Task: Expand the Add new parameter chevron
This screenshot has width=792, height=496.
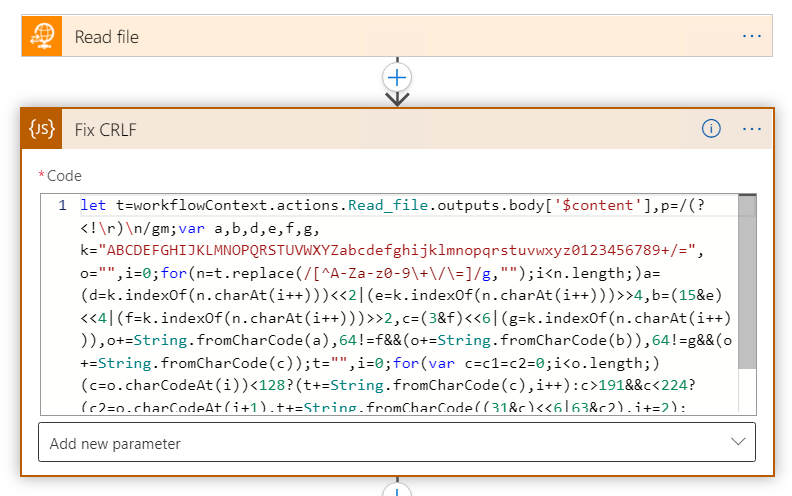Action: 738,442
